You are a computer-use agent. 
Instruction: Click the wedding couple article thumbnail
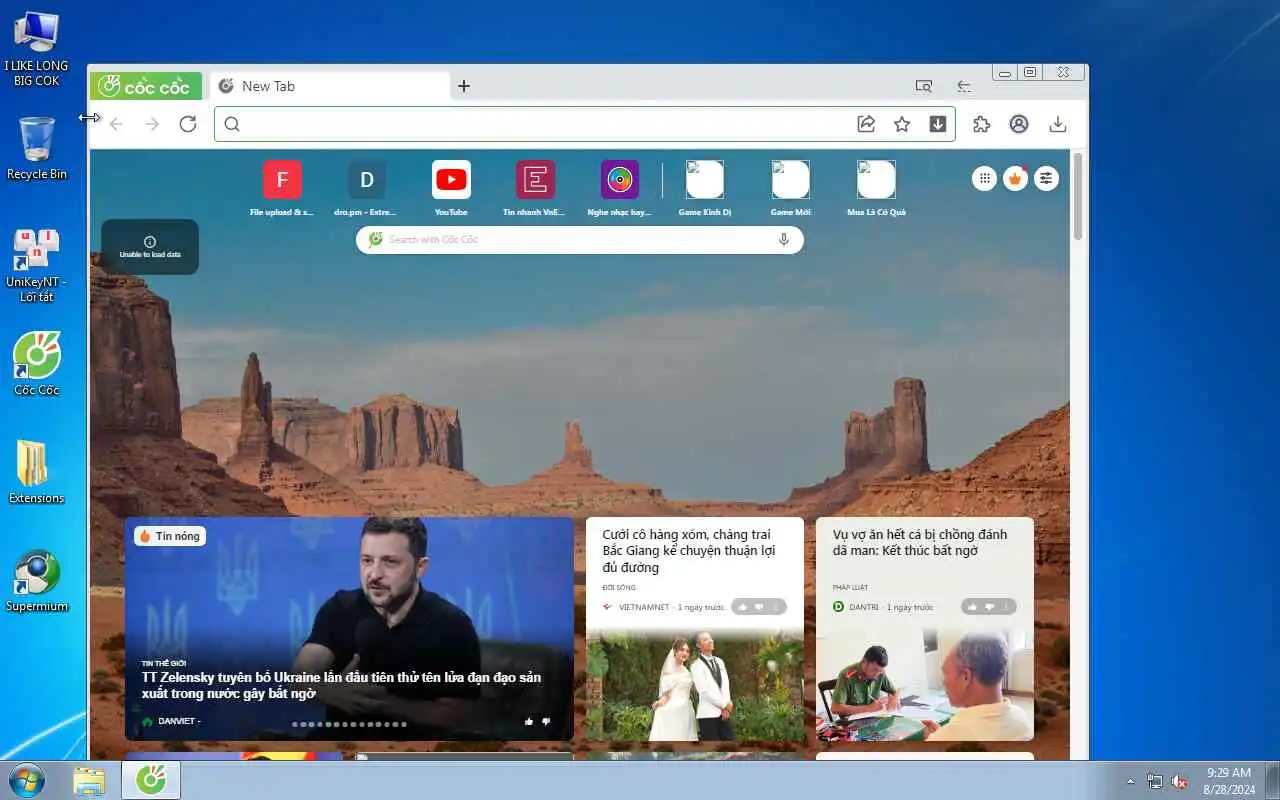(695, 684)
